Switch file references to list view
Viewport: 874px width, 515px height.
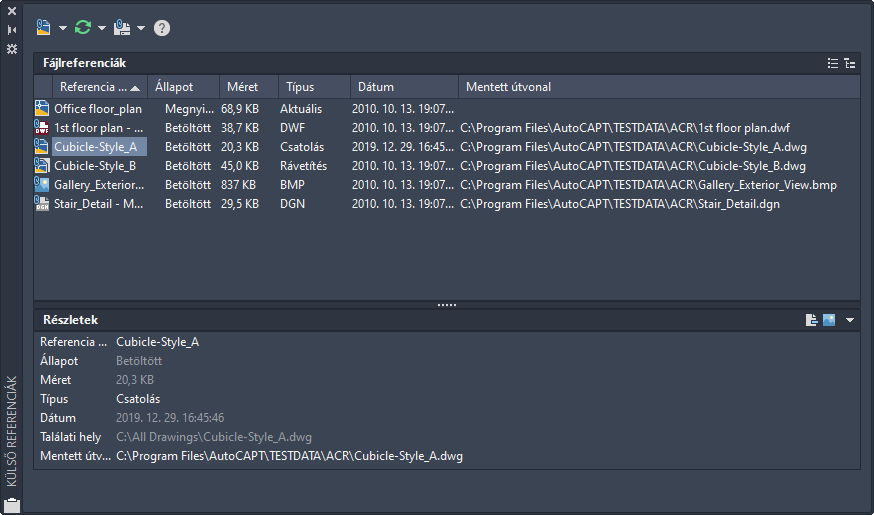833,63
